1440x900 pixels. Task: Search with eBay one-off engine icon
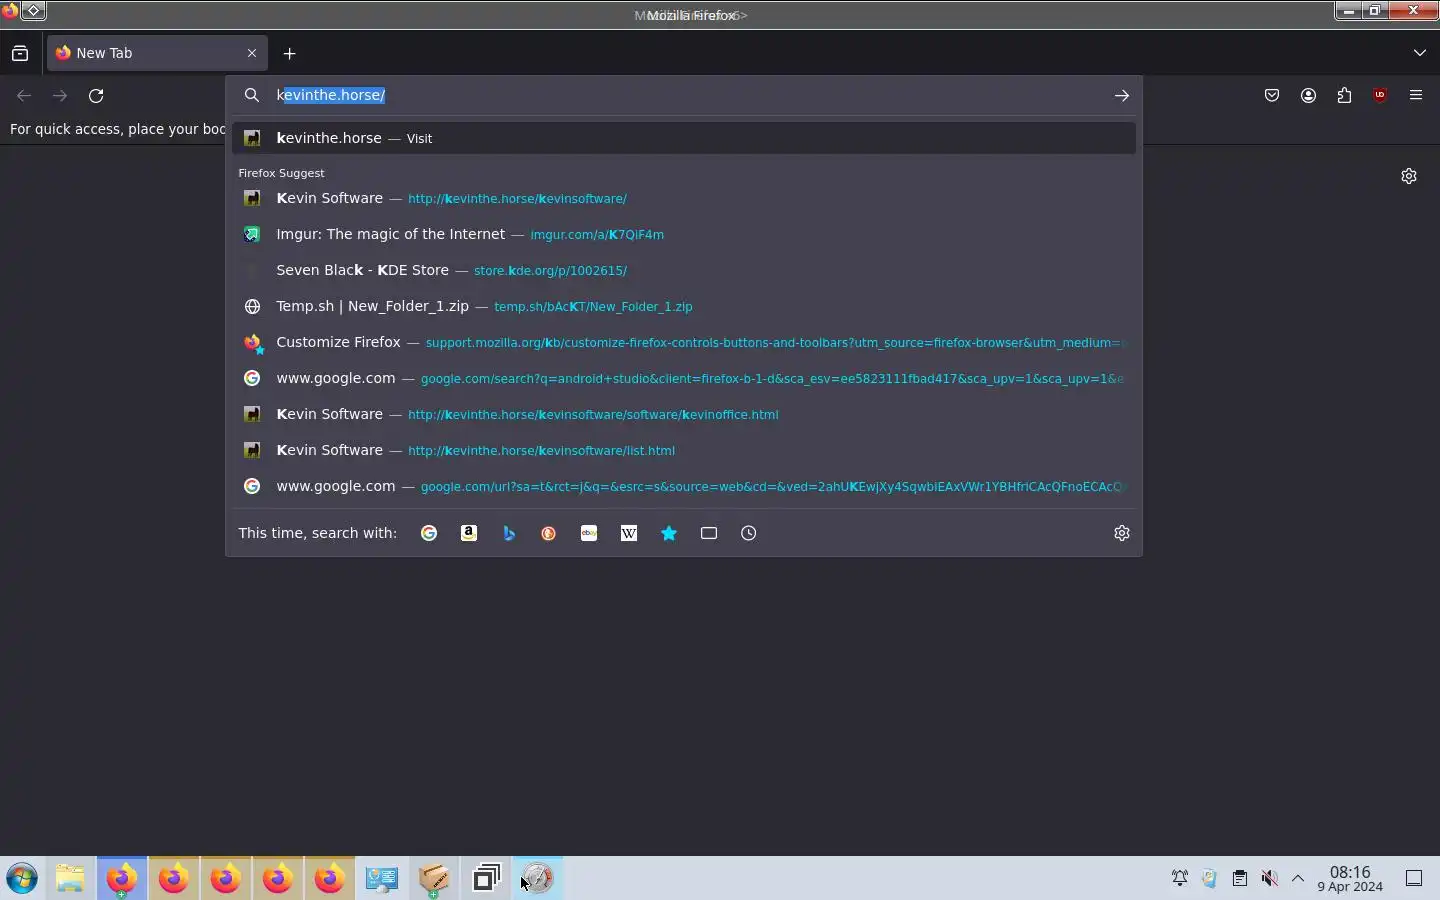click(x=589, y=533)
